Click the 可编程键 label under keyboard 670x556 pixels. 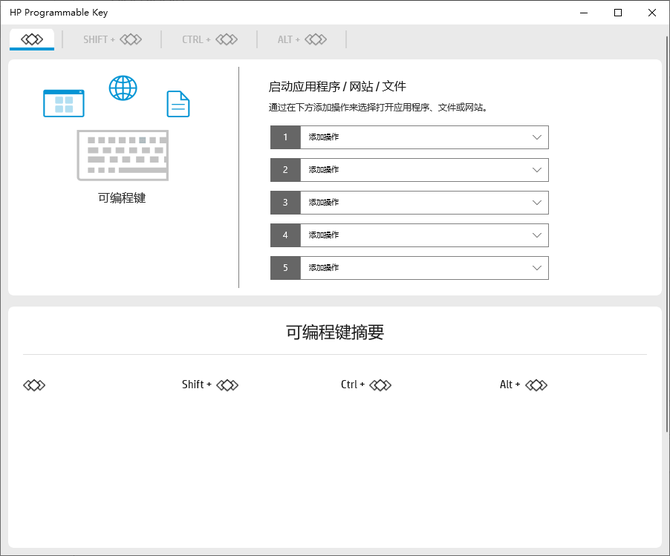[x=122, y=198]
